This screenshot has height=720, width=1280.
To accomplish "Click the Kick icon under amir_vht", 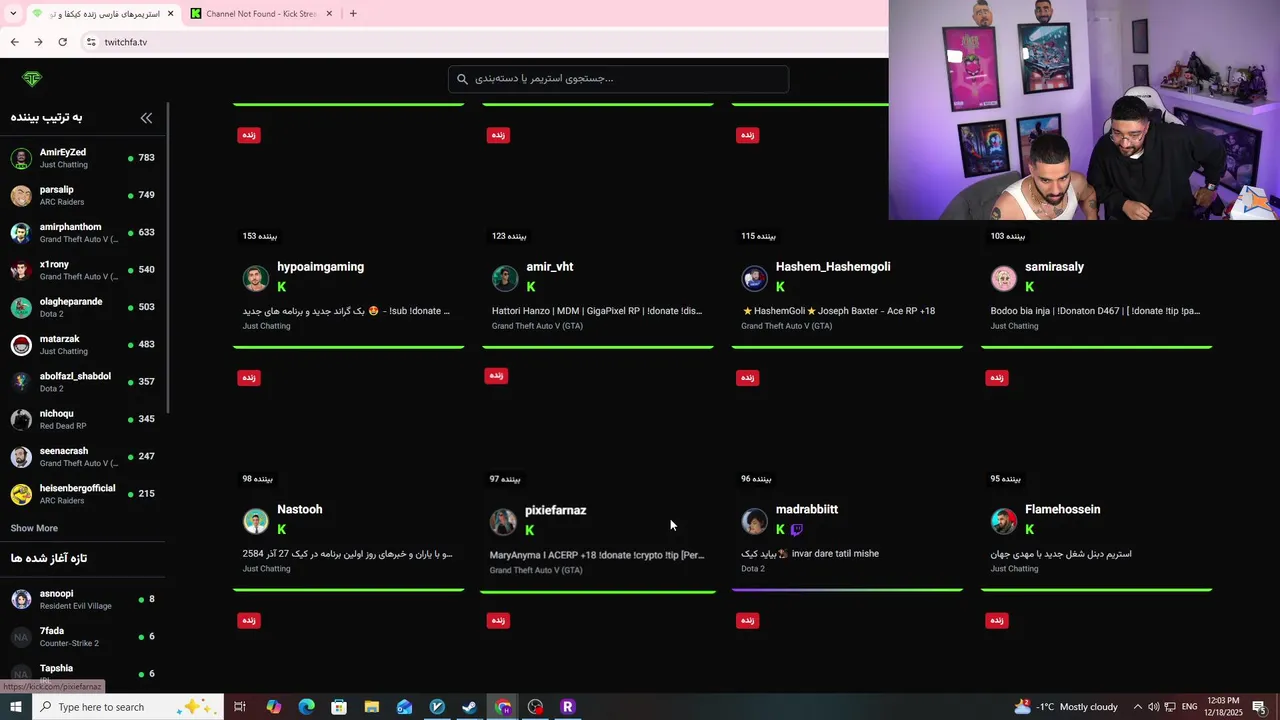I will coord(531,287).
